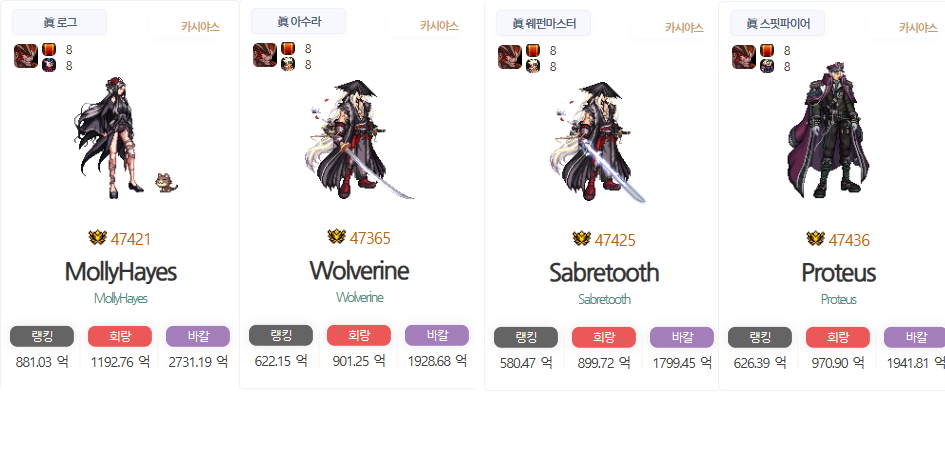
Task: Click the fame emblem next to 47421
Action: (x=98, y=238)
